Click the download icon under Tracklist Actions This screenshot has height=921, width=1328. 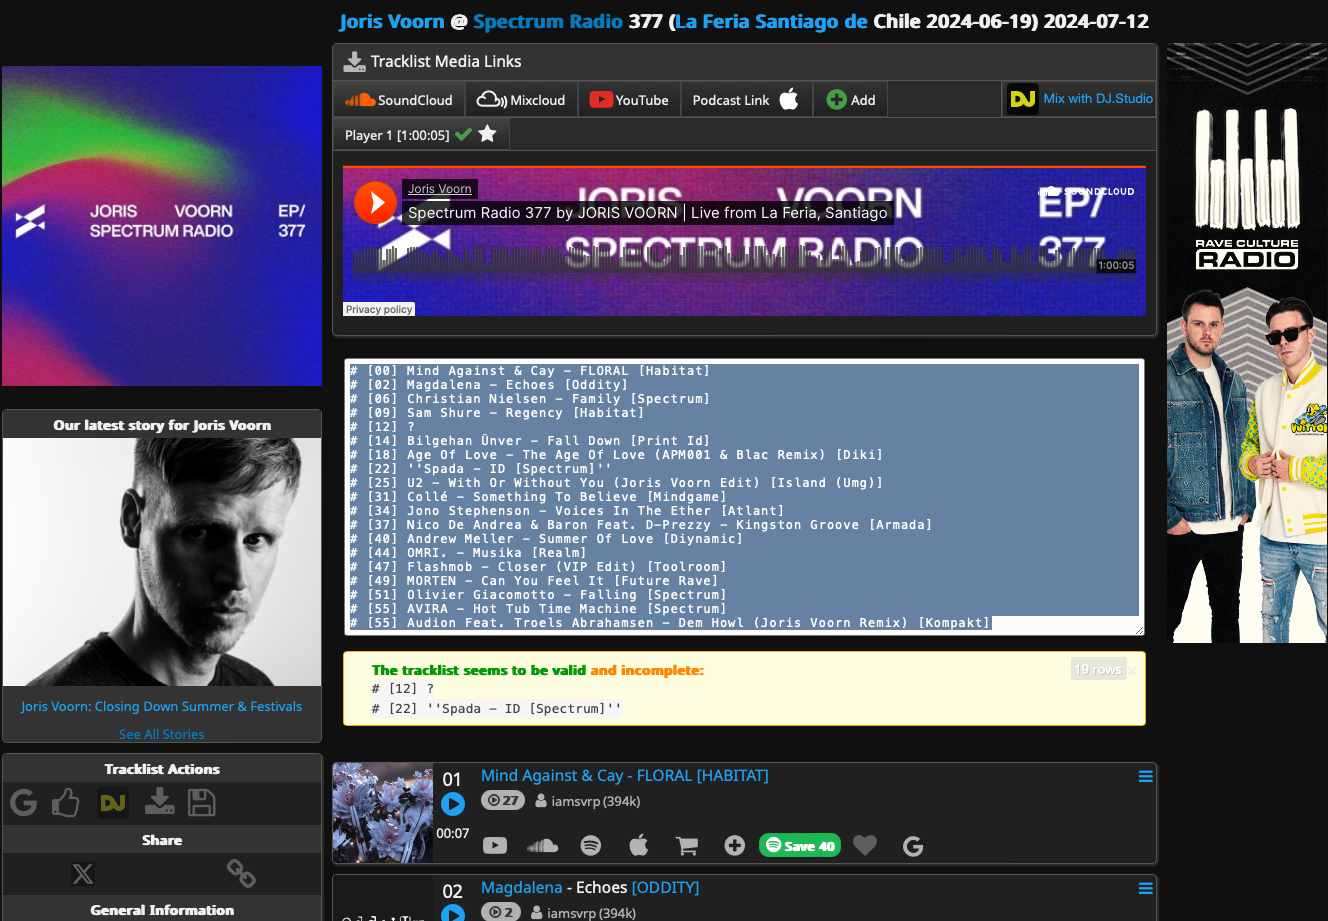(x=159, y=802)
